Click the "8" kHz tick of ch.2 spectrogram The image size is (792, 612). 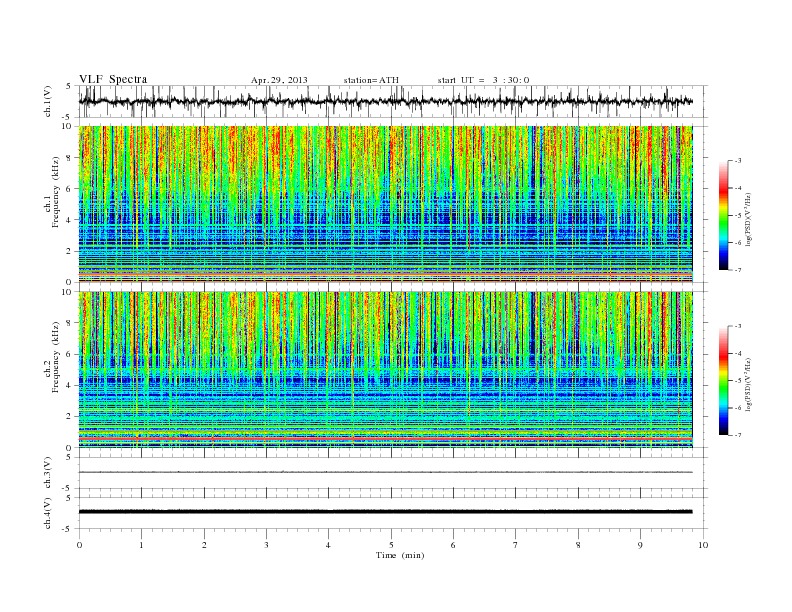coord(70,323)
